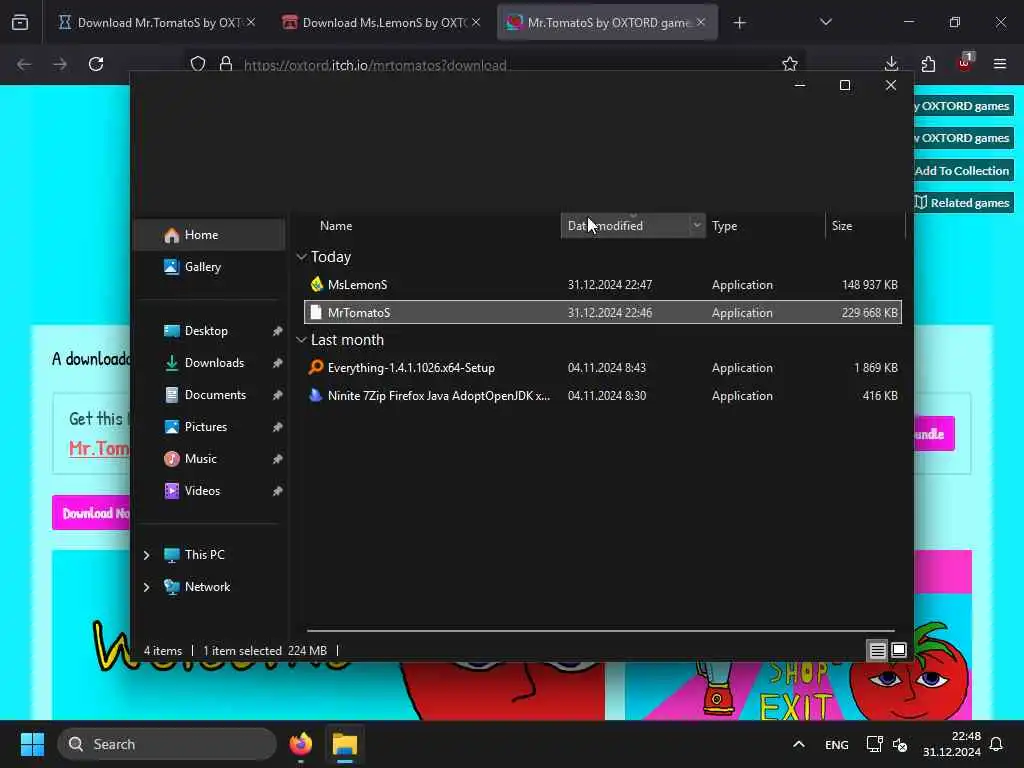Show hidden system tray icons
Screen dimensions: 1024x768
[799, 744]
